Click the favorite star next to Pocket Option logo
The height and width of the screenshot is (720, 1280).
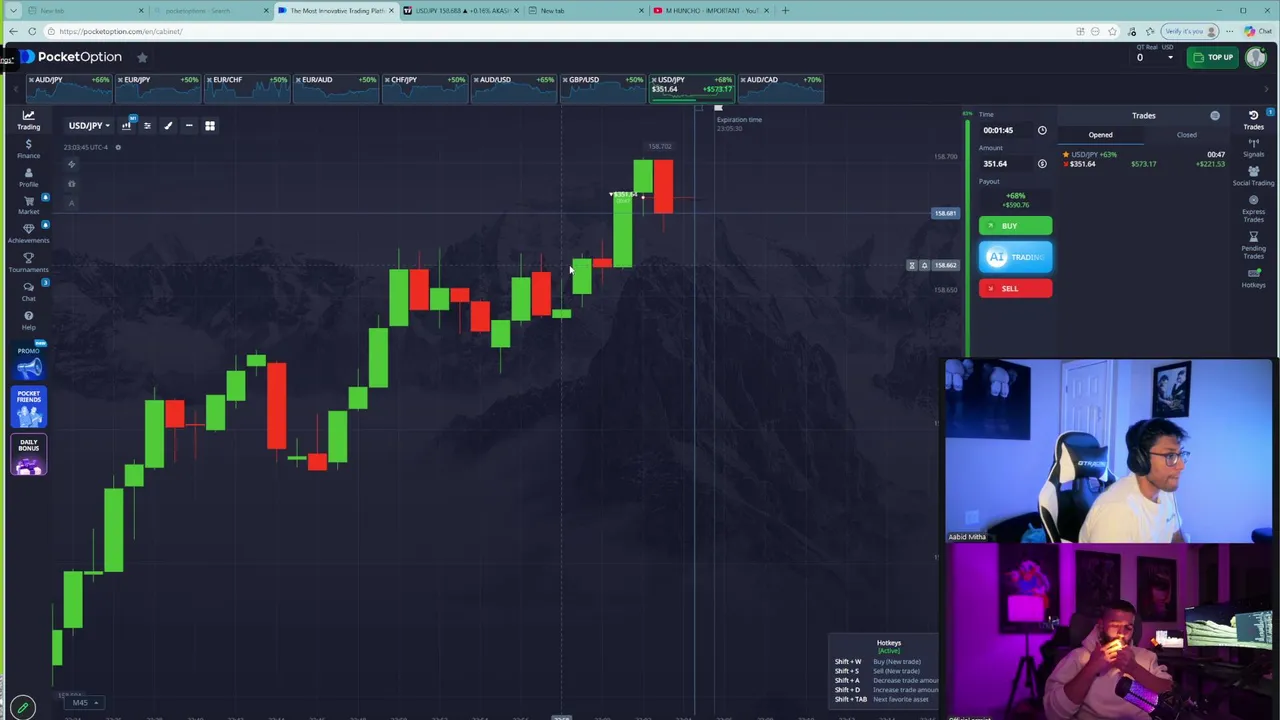click(x=142, y=57)
